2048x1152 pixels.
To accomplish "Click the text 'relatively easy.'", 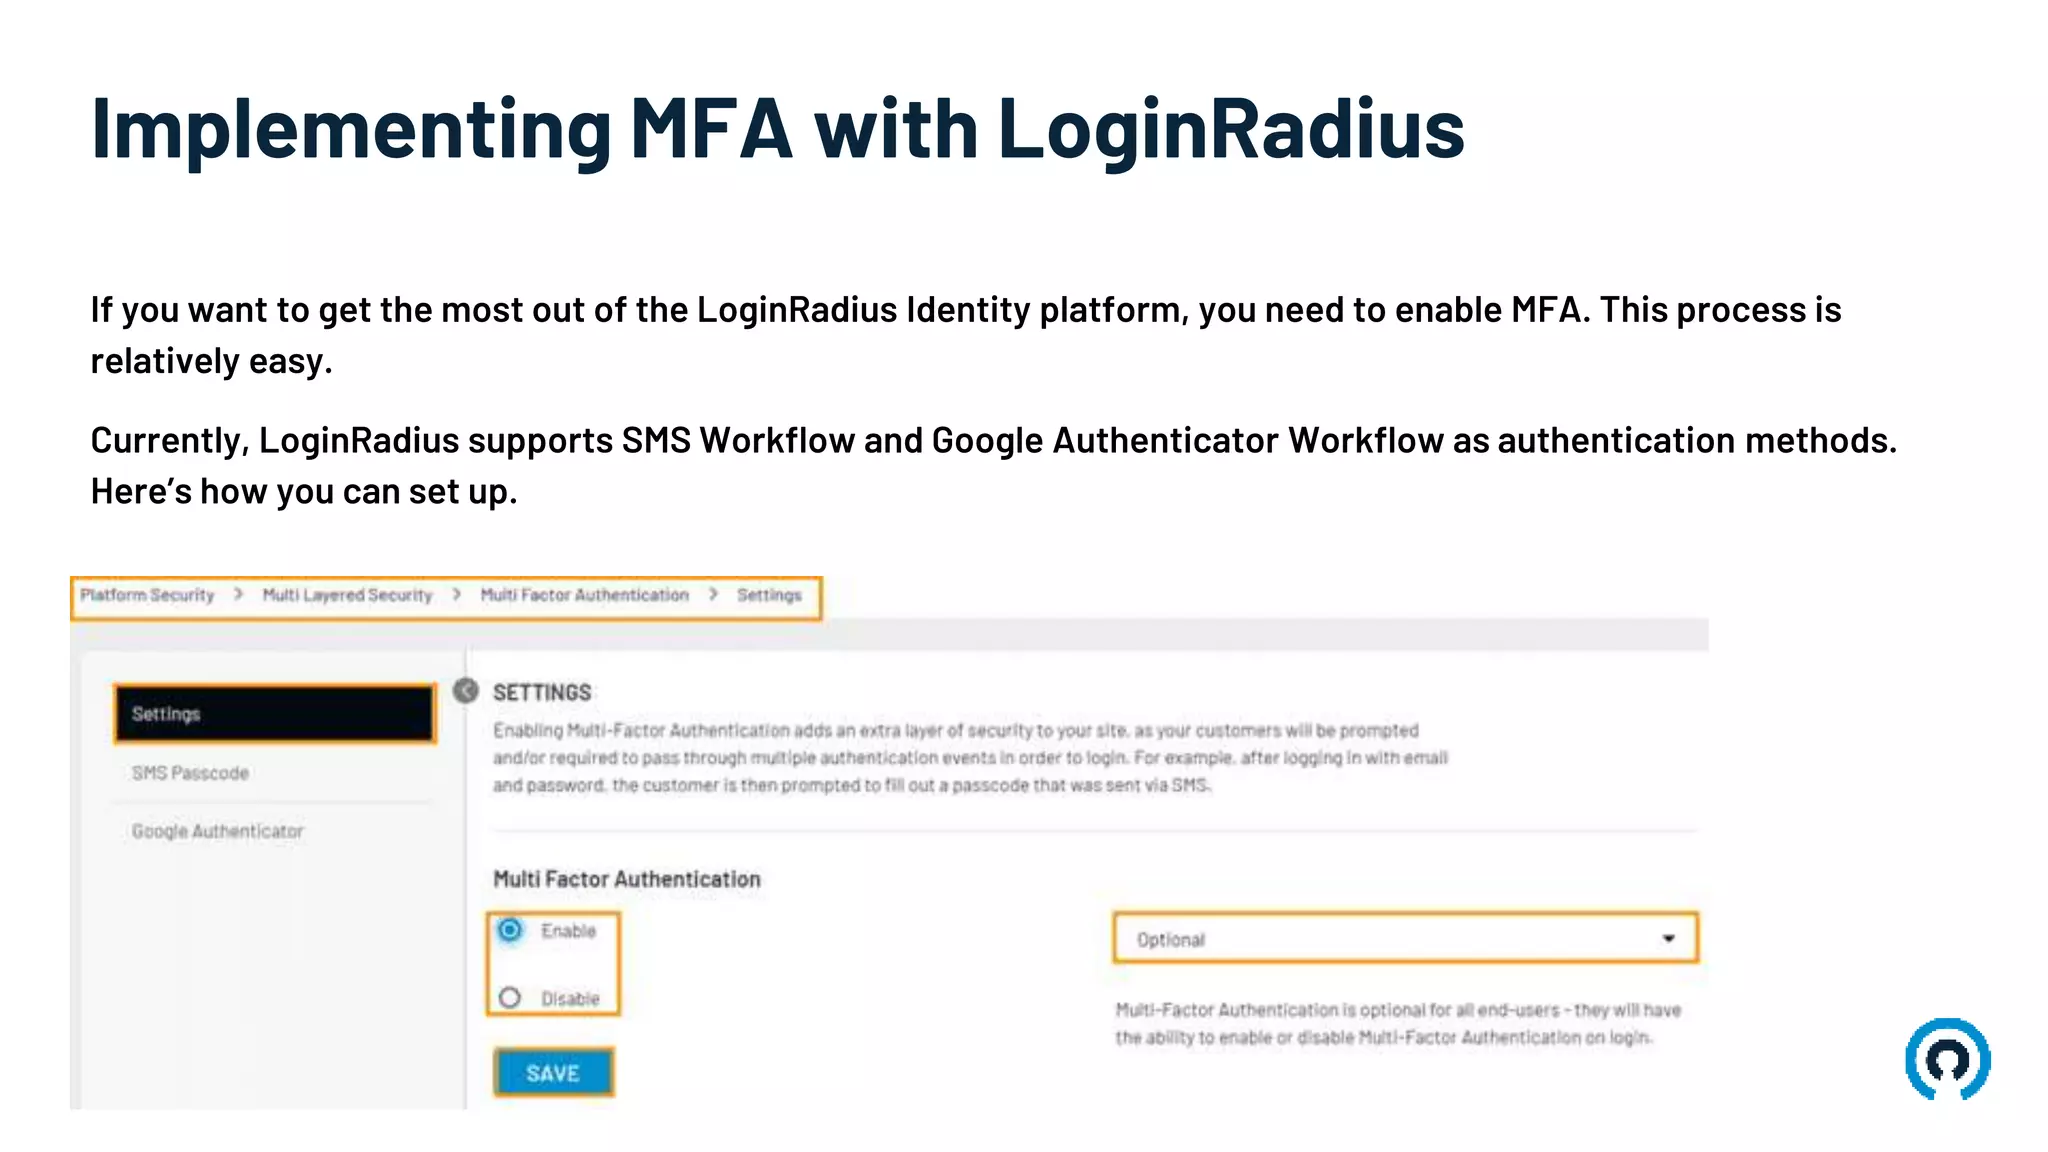I will click(x=211, y=360).
